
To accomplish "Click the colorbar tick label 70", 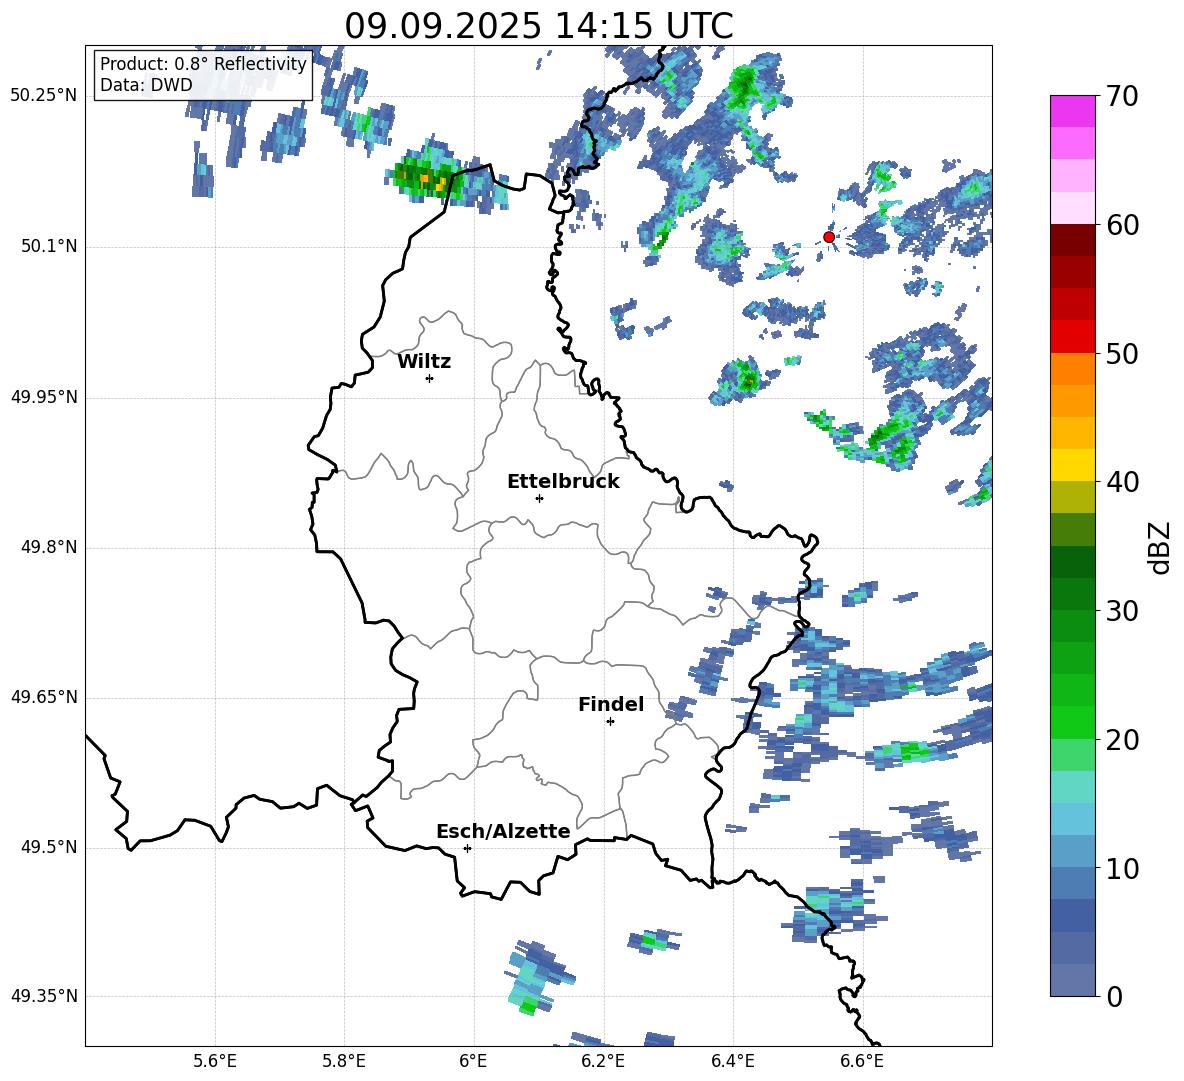I will (x=1121, y=97).
